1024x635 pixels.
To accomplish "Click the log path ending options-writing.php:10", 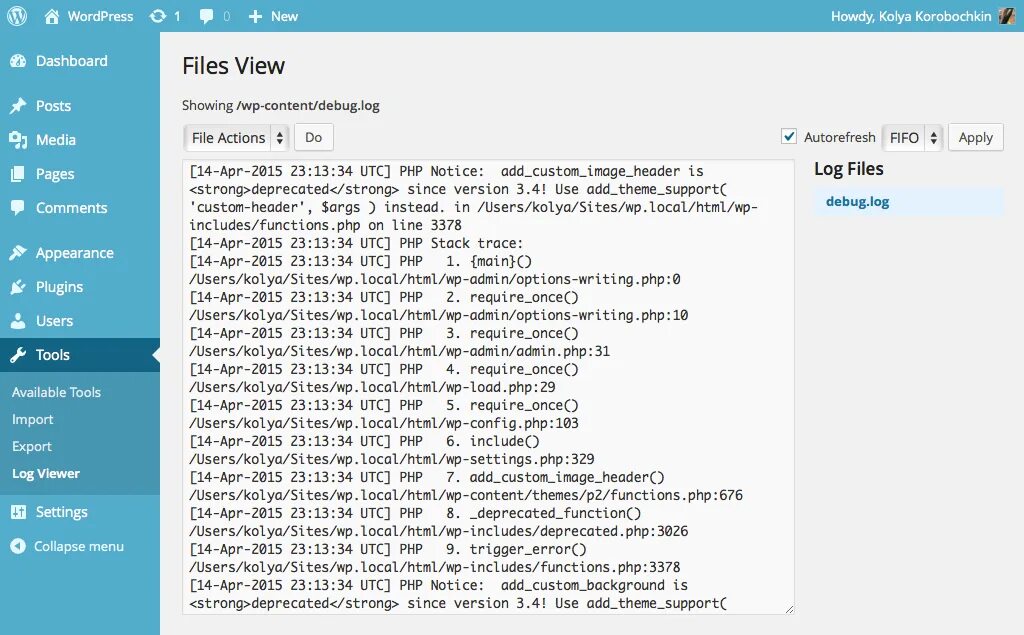I will [x=438, y=316].
